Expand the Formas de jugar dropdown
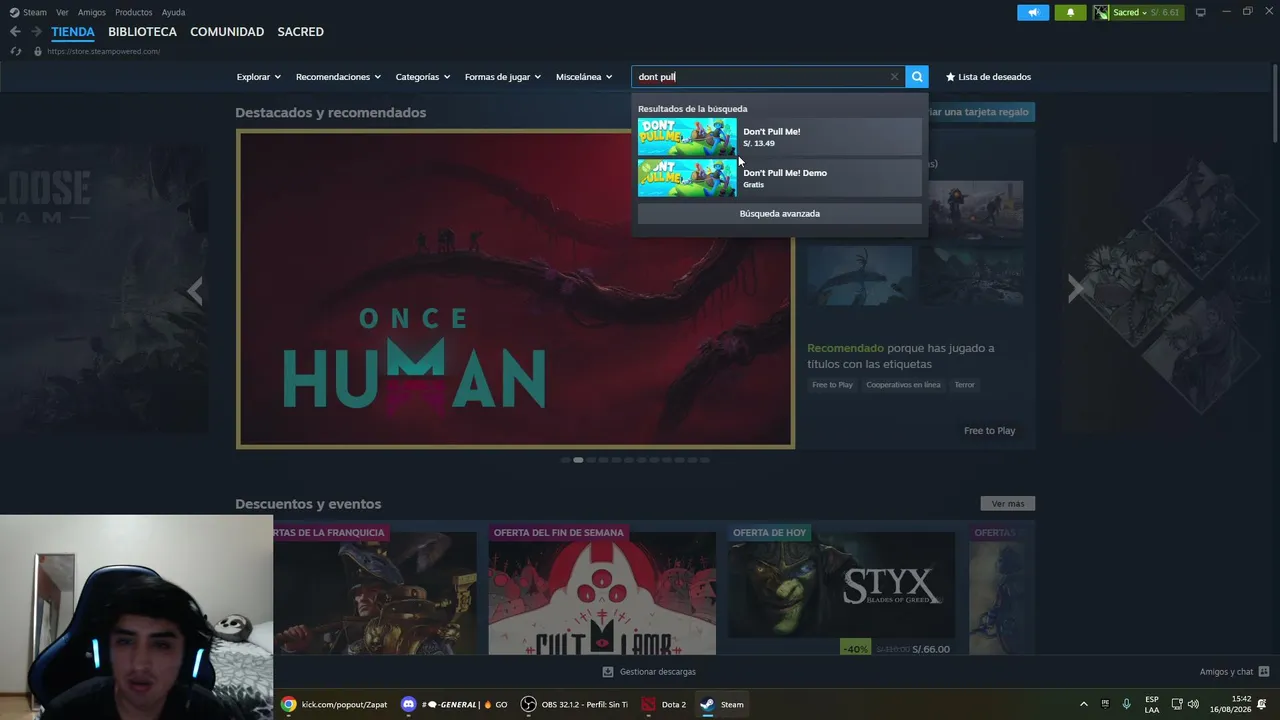 (502, 77)
